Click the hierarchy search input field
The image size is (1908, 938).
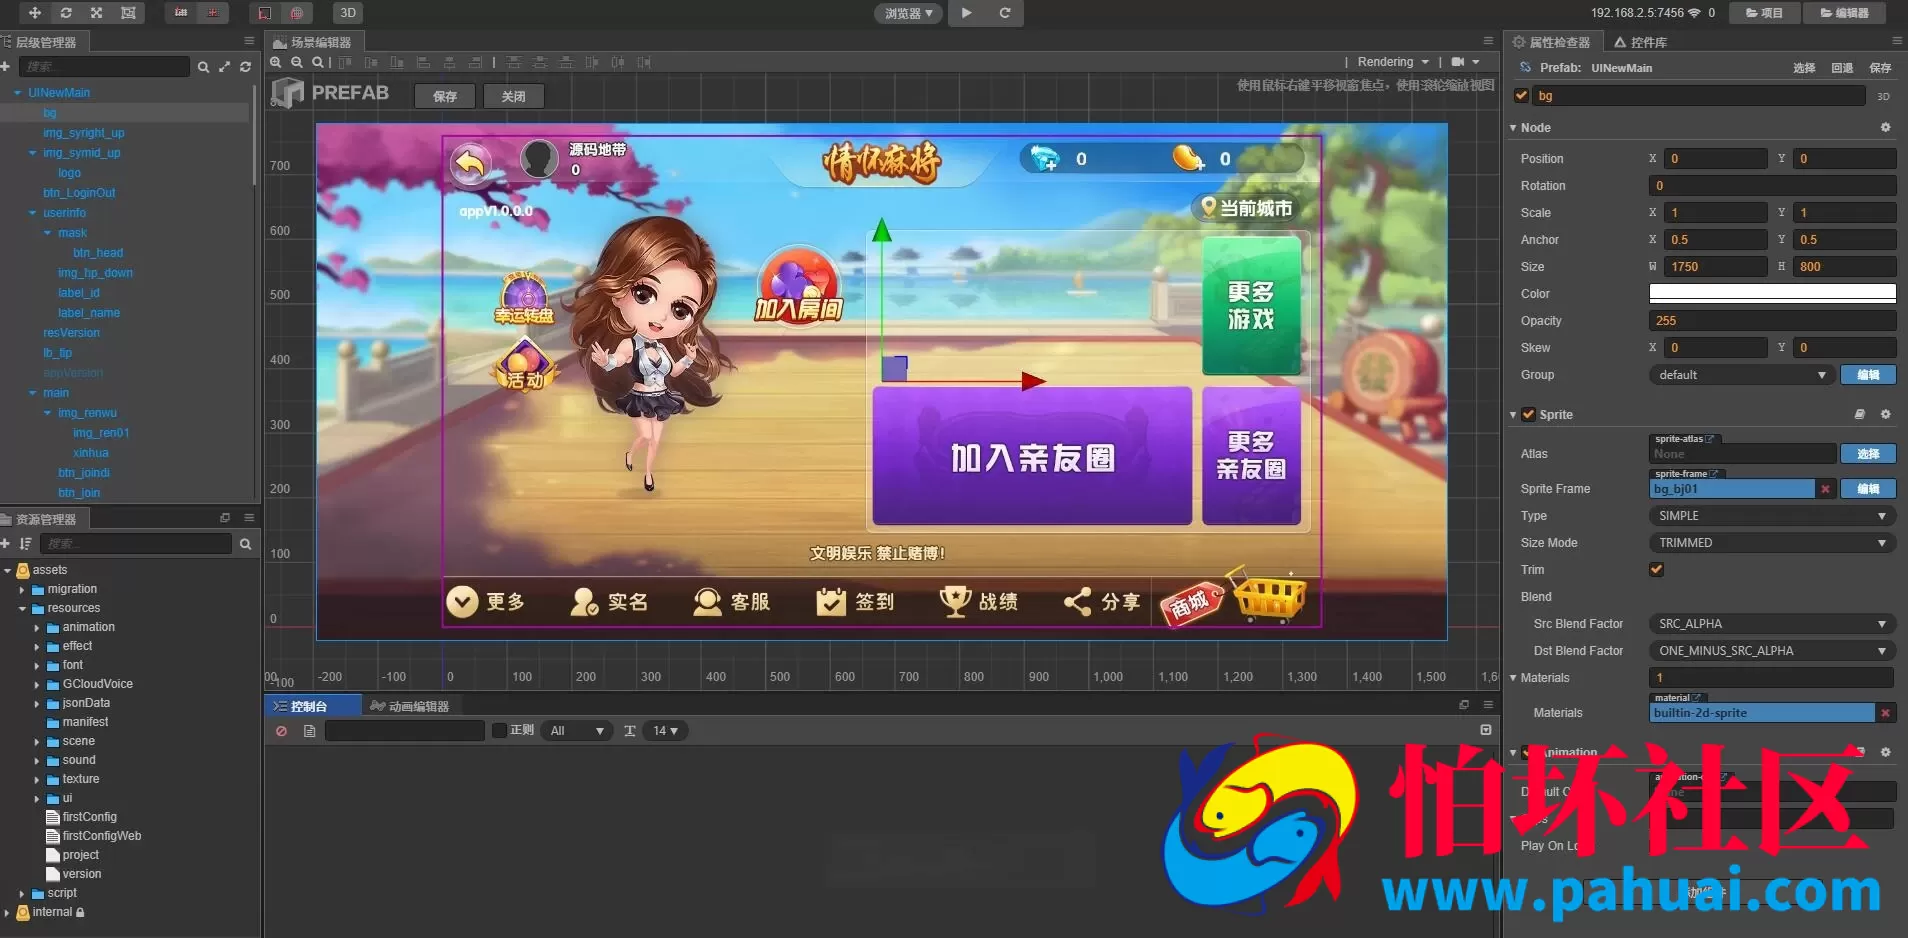tap(104, 67)
